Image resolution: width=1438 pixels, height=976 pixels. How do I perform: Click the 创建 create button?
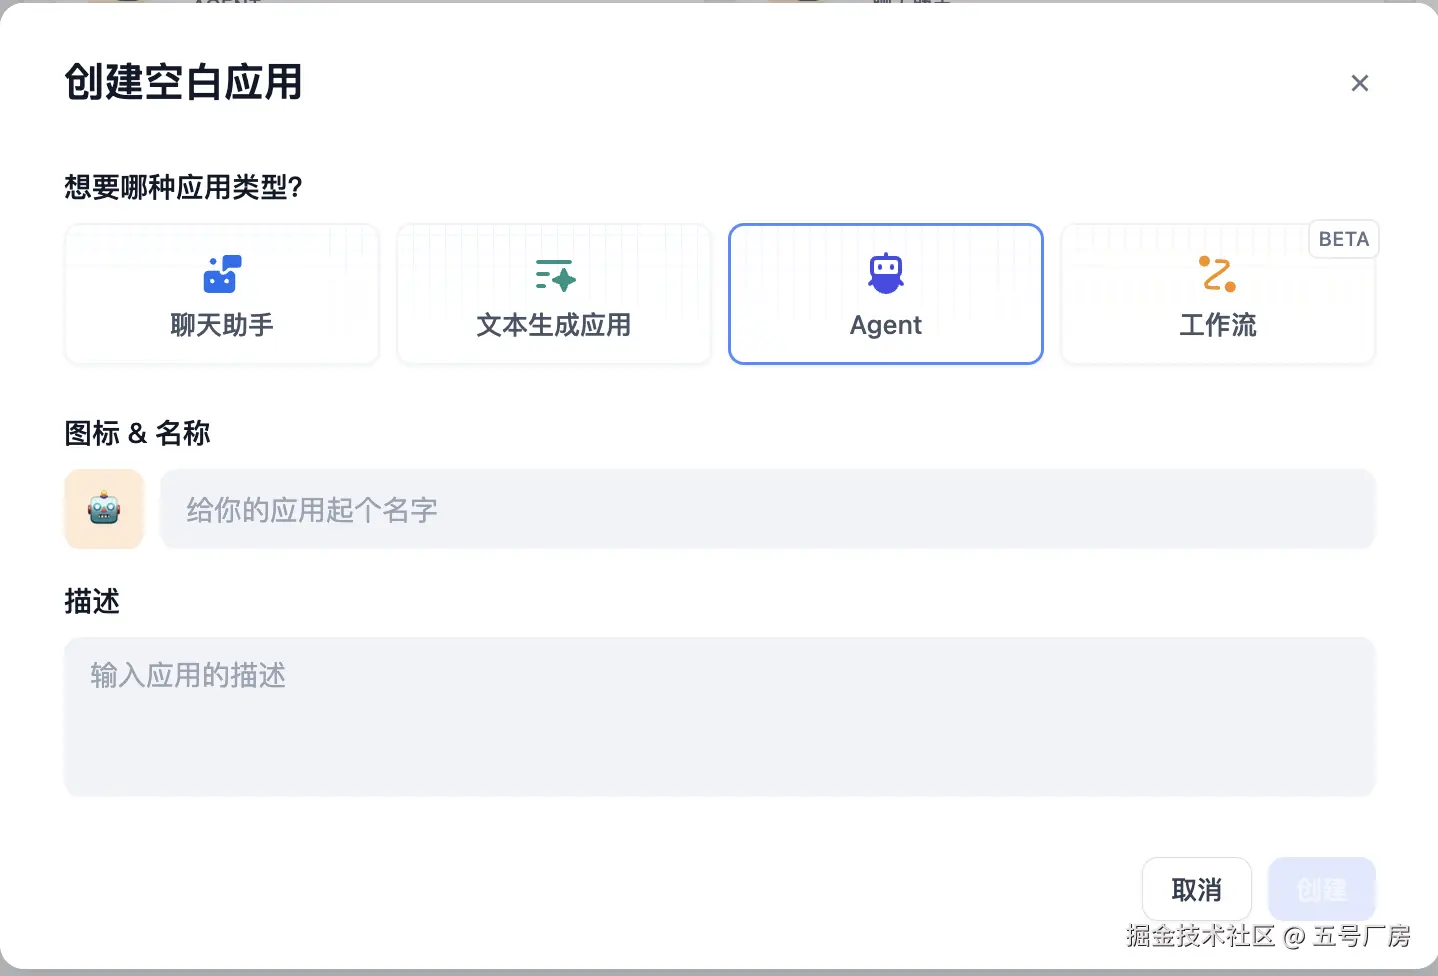(1321, 889)
